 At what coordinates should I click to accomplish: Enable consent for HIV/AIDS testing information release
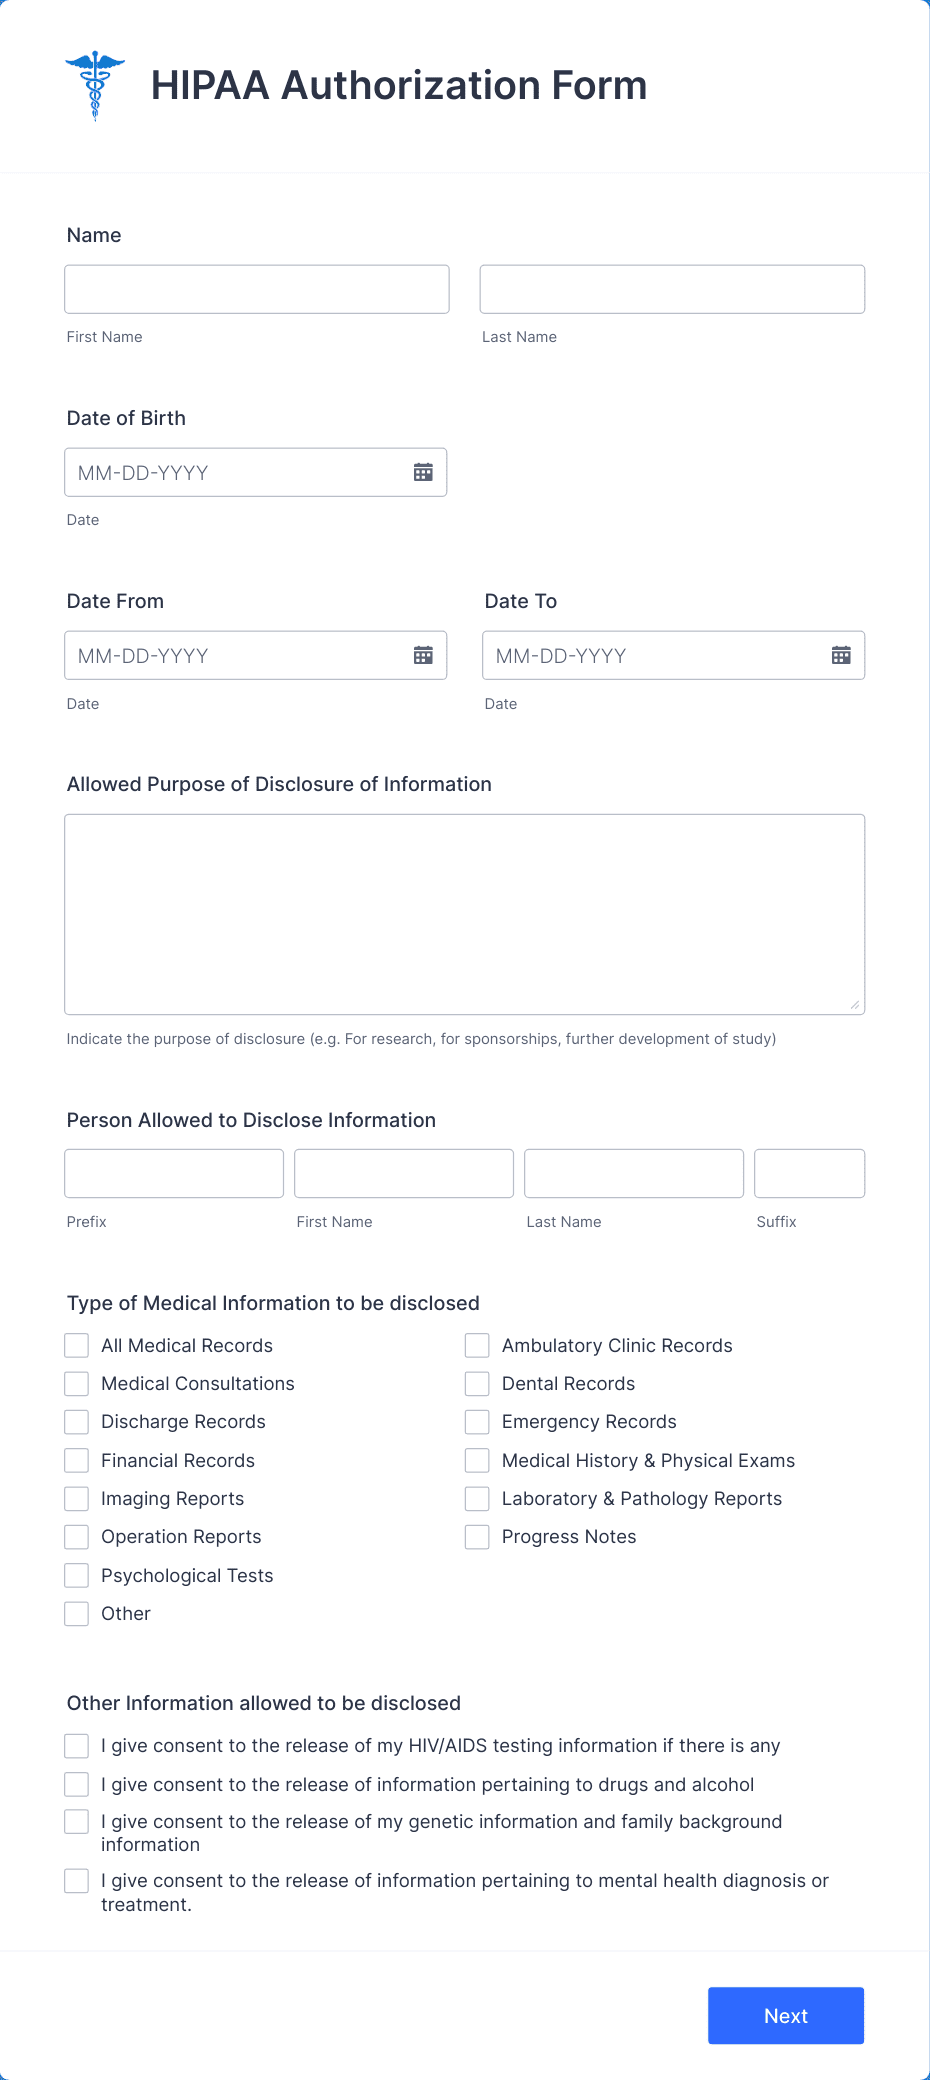tap(76, 1745)
